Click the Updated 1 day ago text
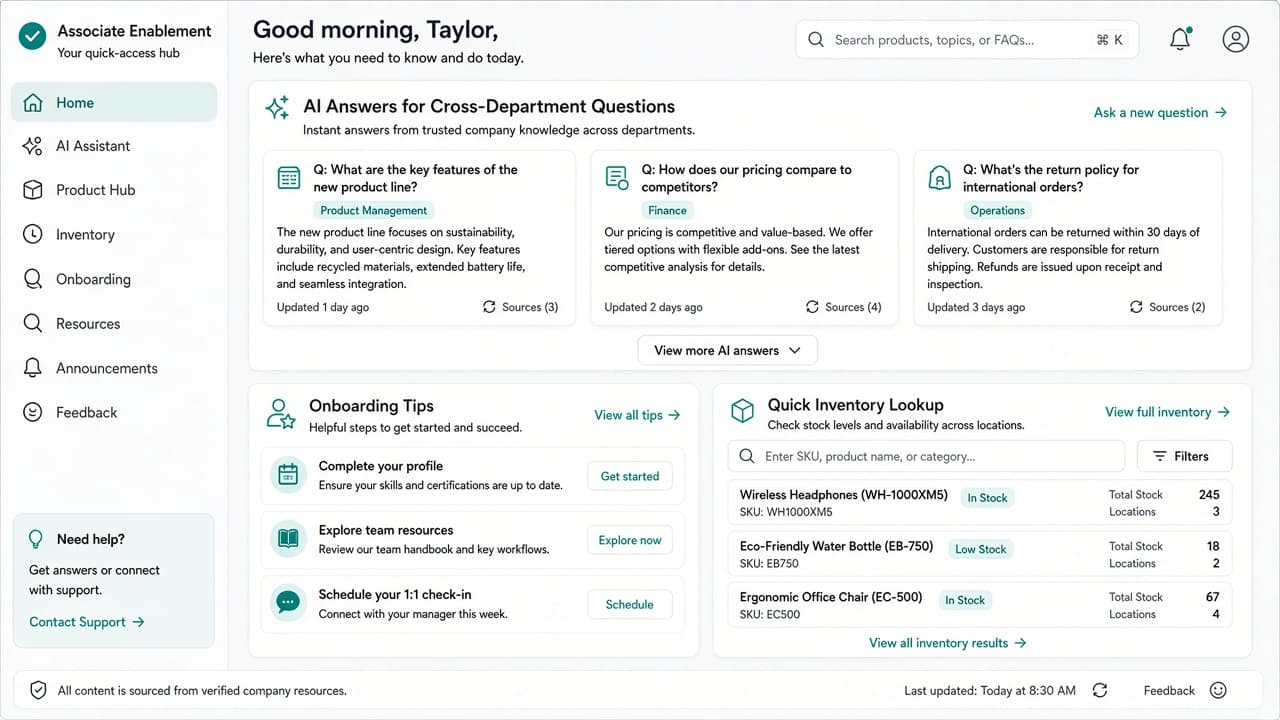Screen dimensions: 1280x720 [323, 307]
